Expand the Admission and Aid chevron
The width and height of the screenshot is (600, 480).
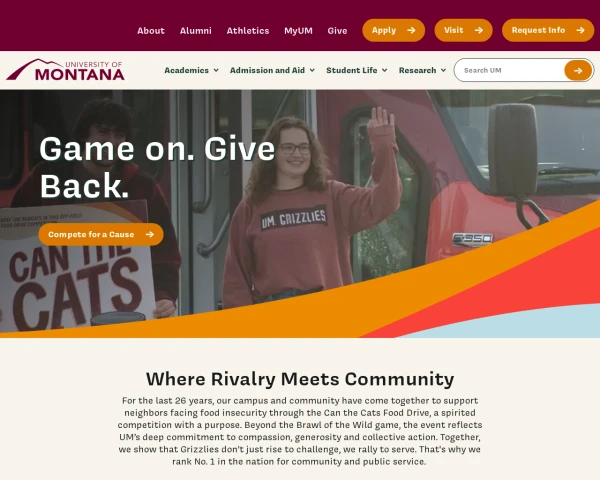(x=312, y=70)
